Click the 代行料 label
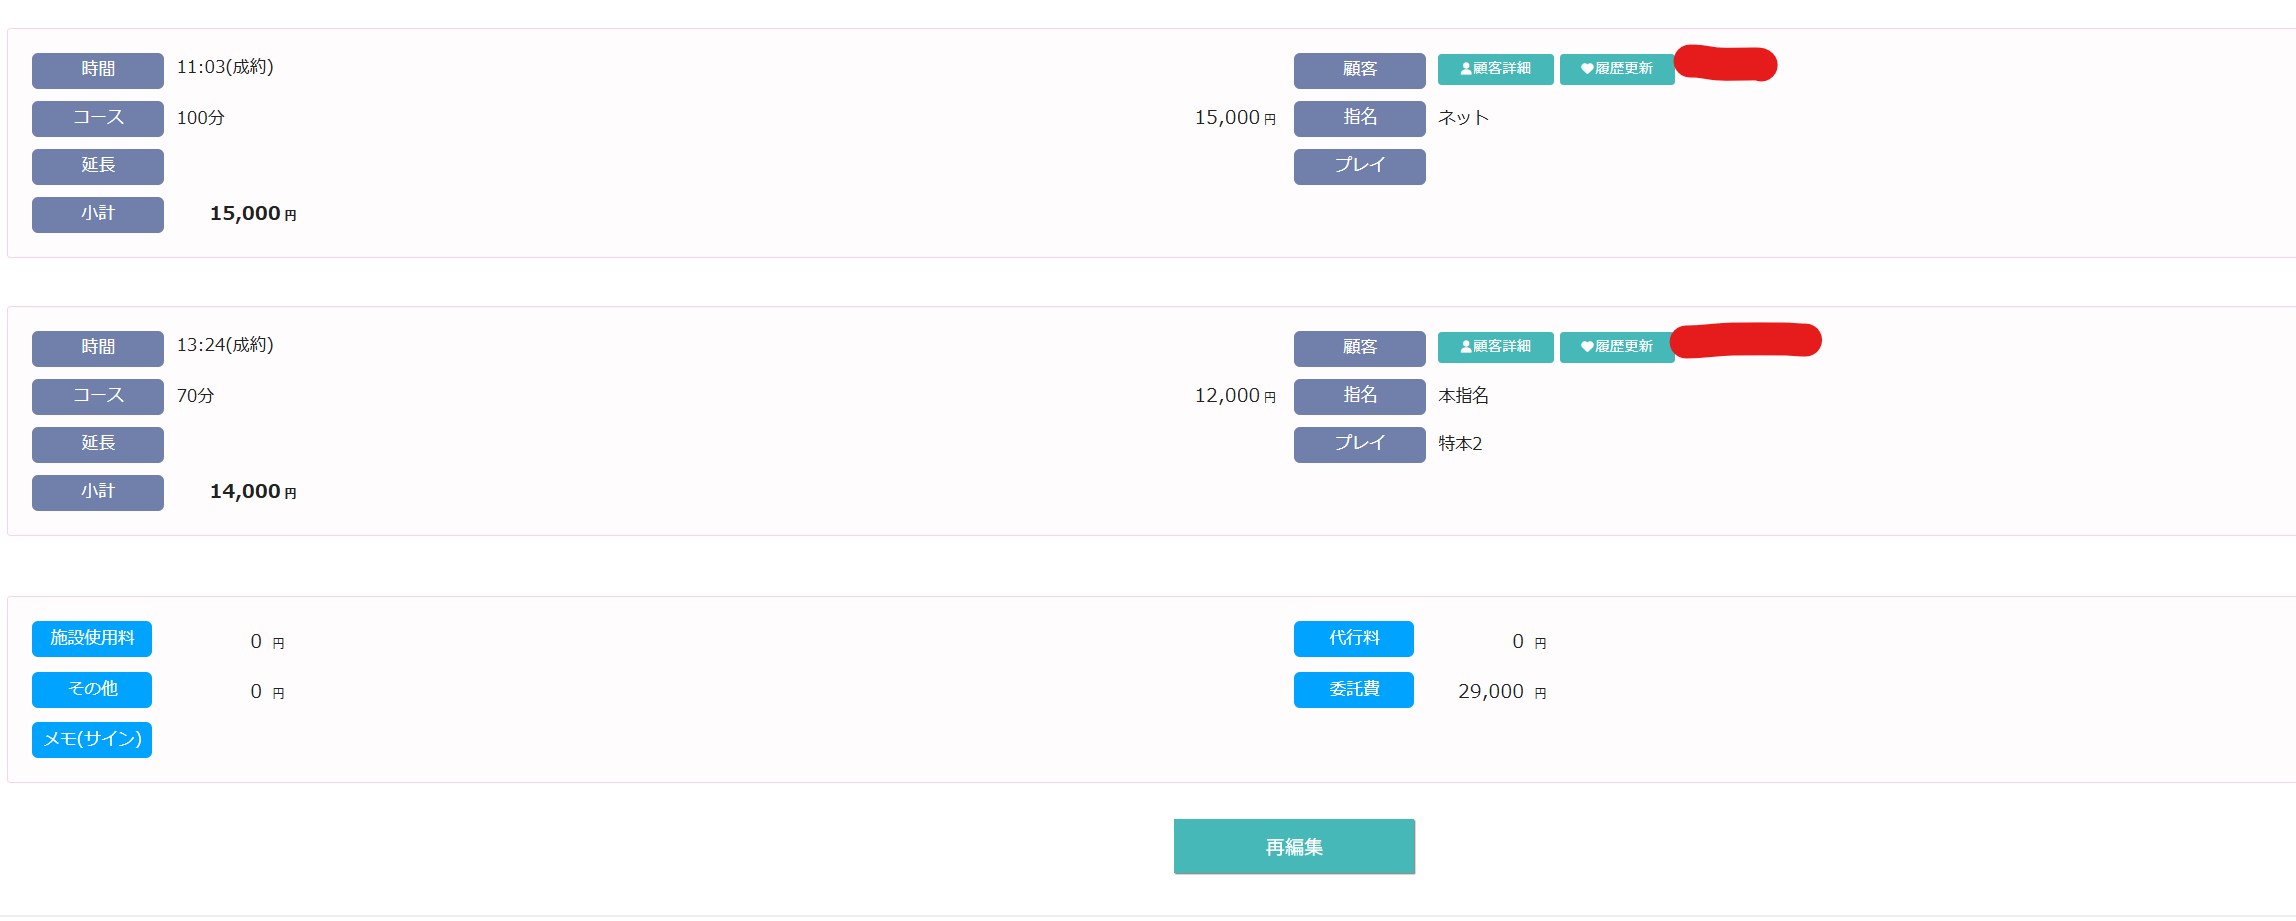The width and height of the screenshot is (2296, 921). [x=1353, y=639]
